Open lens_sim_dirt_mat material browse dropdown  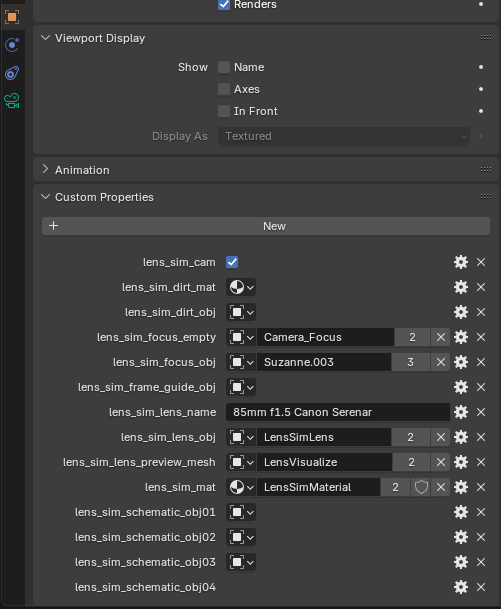(241, 287)
